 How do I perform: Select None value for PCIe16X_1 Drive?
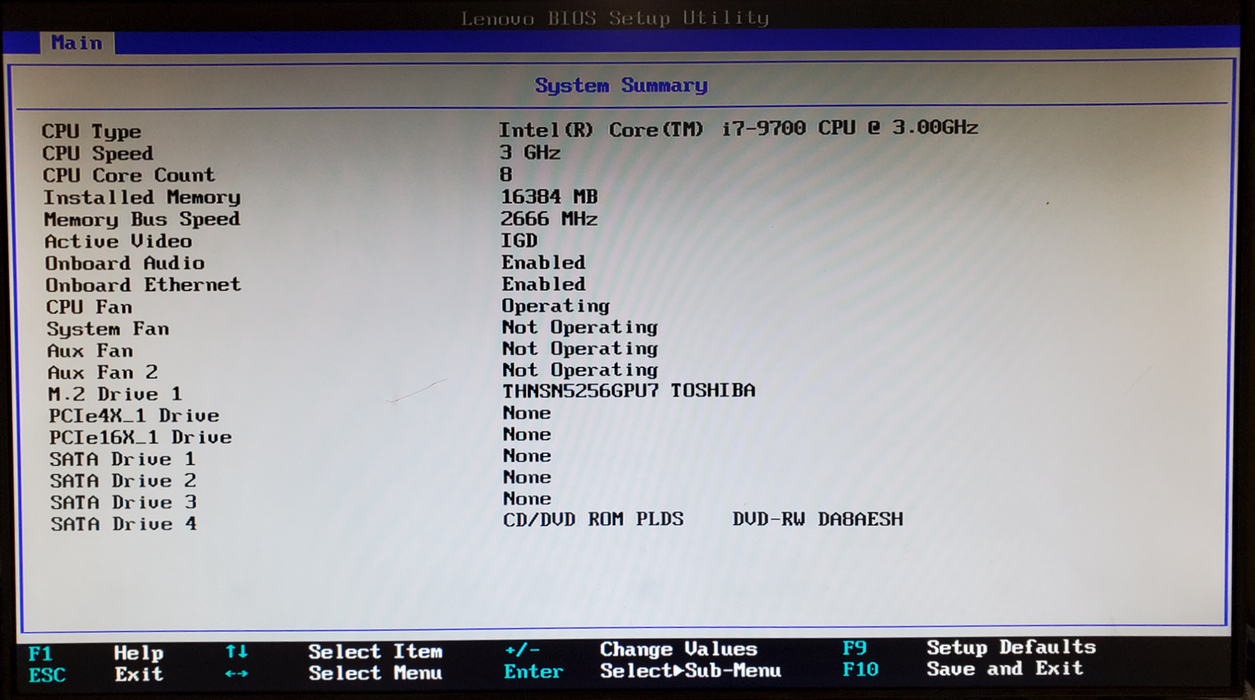[x=527, y=435]
